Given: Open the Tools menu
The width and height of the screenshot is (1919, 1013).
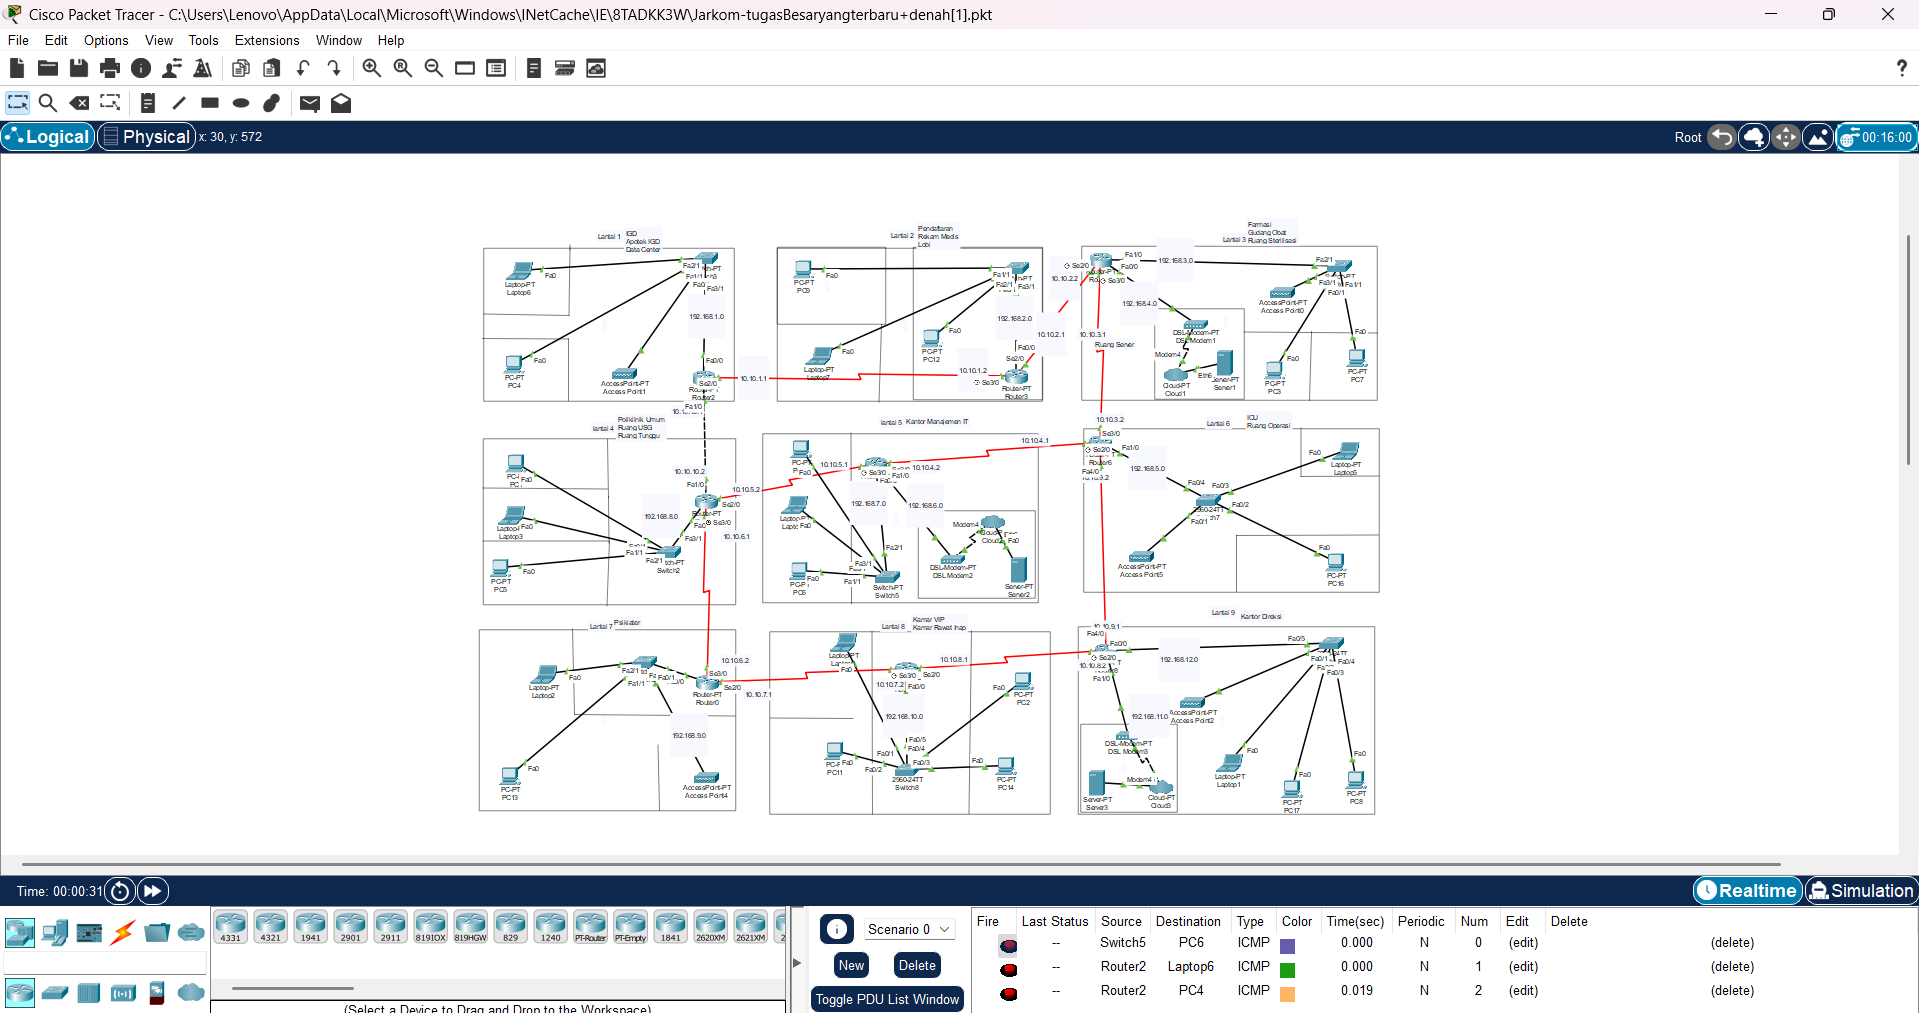Looking at the screenshot, I should click(x=203, y=40).
